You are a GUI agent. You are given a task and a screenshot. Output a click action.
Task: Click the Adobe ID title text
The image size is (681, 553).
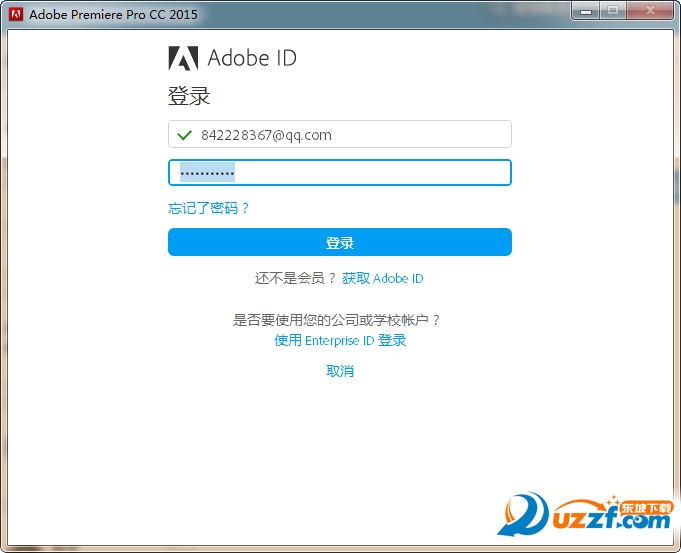pos(252,58)
